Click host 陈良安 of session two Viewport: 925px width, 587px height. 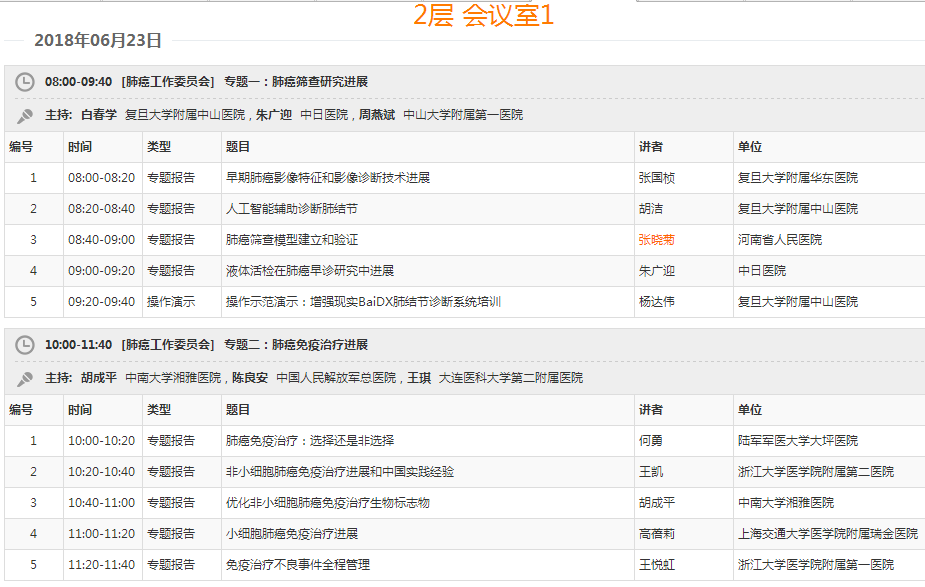[252, 379]
